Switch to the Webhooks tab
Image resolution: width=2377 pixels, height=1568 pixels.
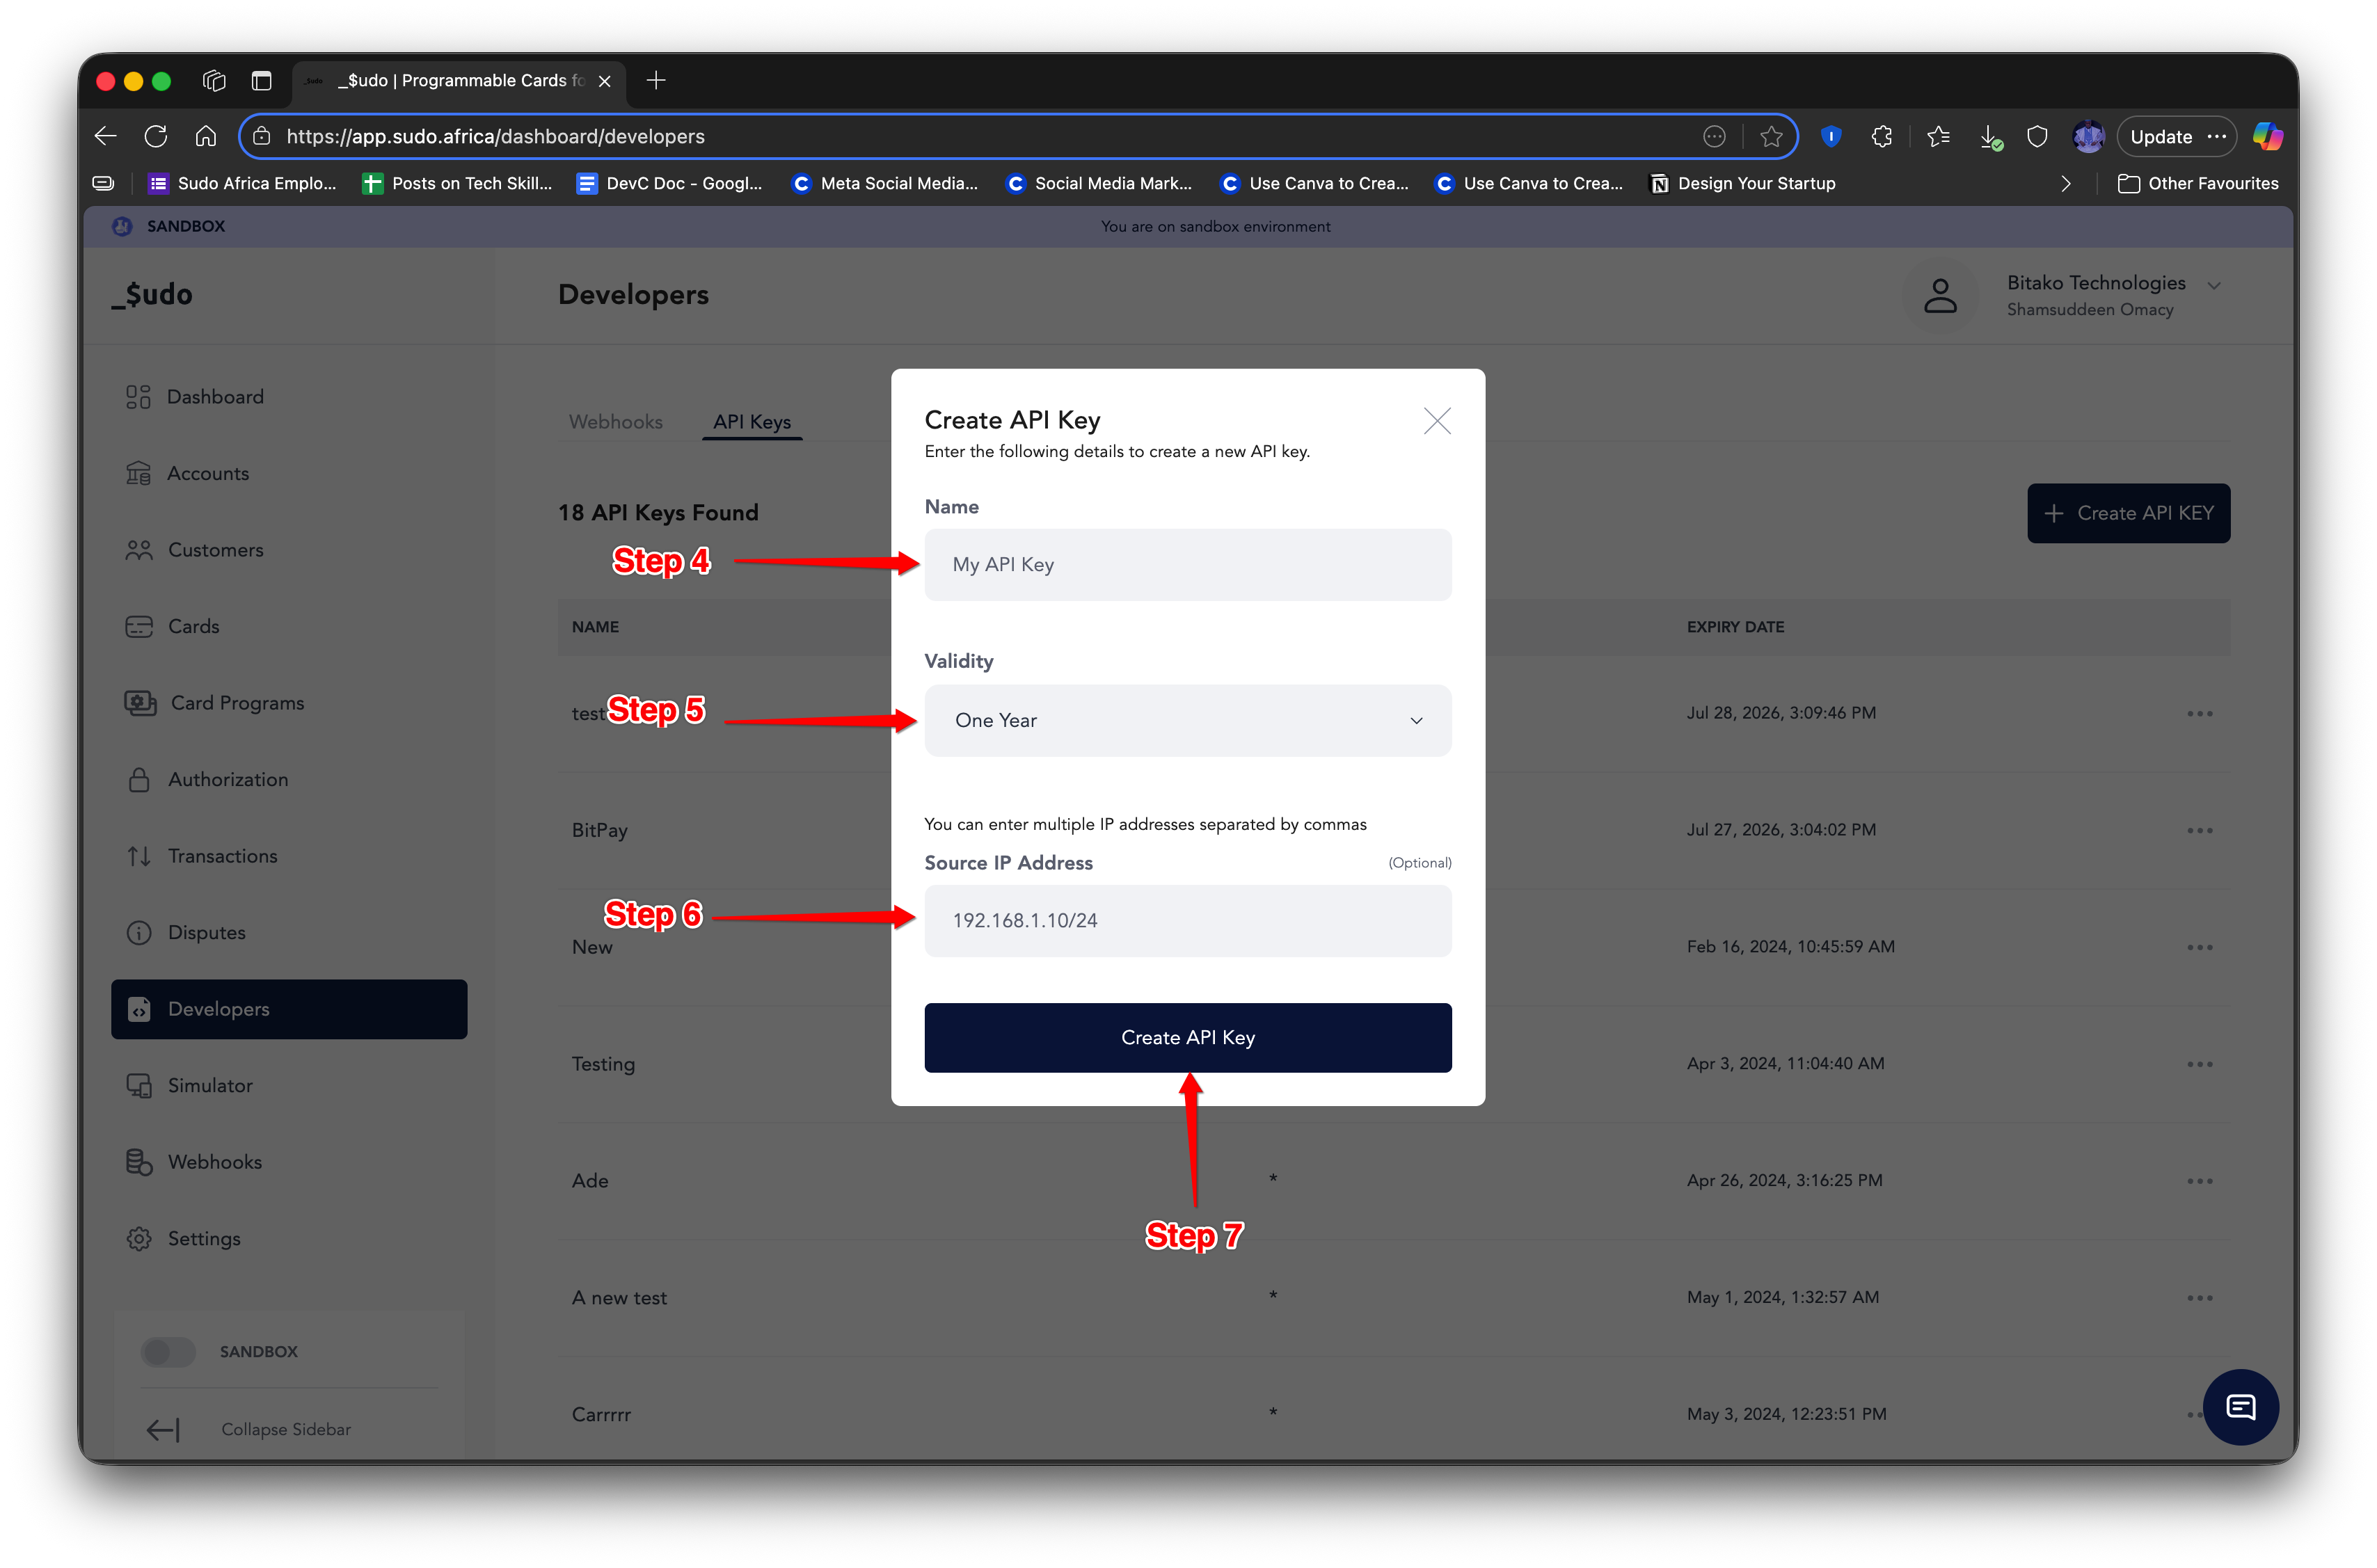(615, 422)
